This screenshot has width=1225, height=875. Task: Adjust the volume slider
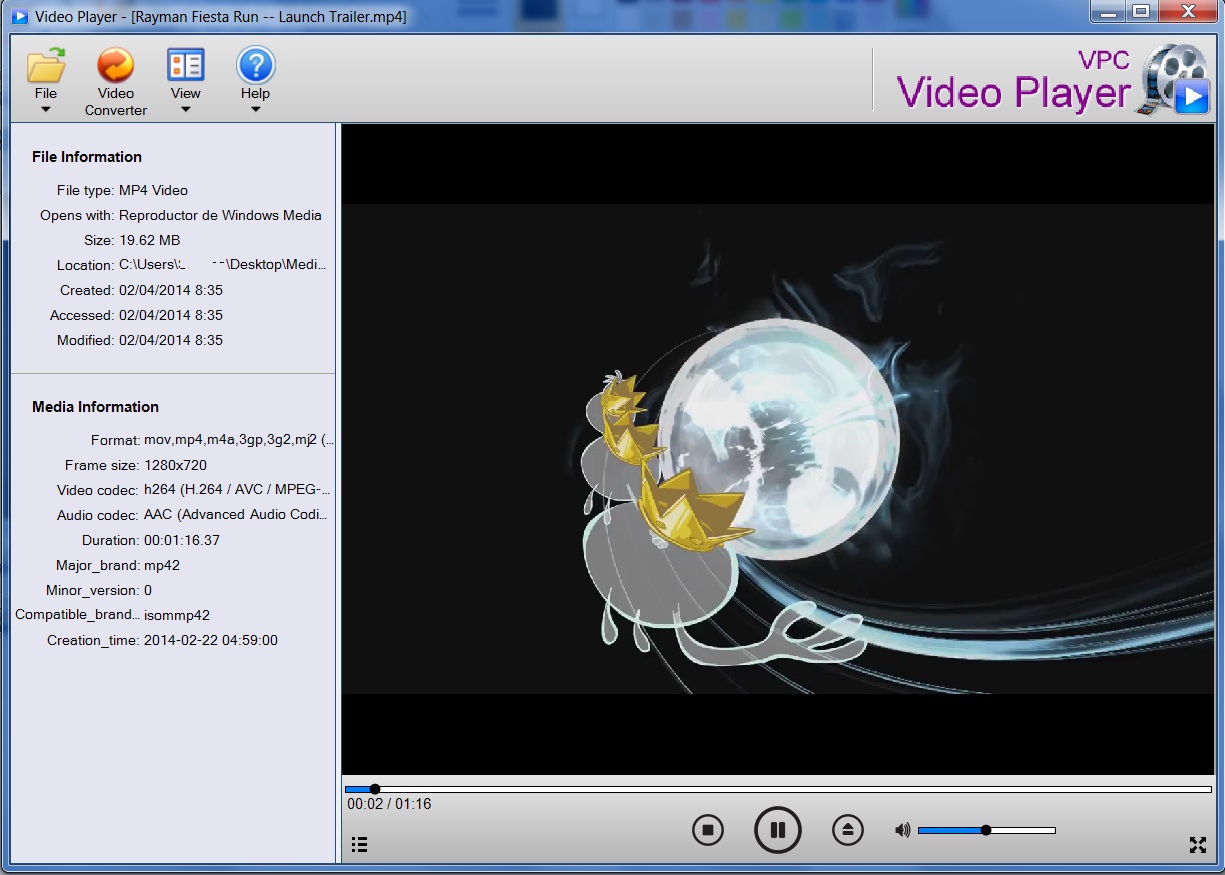pos(987,830)
